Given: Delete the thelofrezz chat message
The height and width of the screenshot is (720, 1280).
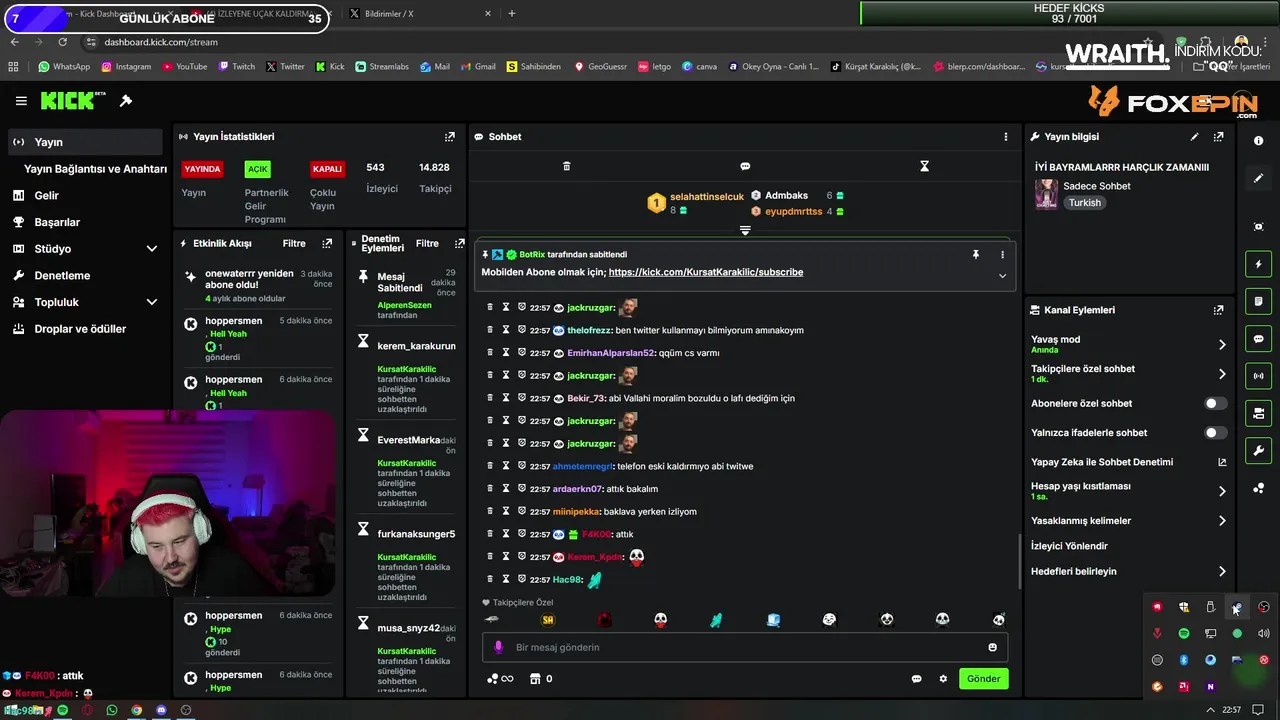Looking at the screenshot, I should [489, 330].
